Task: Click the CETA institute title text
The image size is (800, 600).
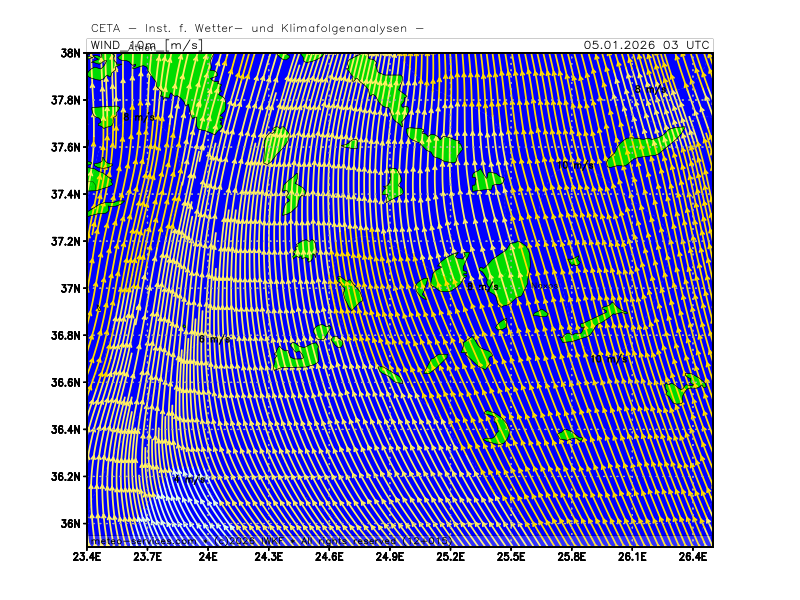Action: click(x=257, y=28)
